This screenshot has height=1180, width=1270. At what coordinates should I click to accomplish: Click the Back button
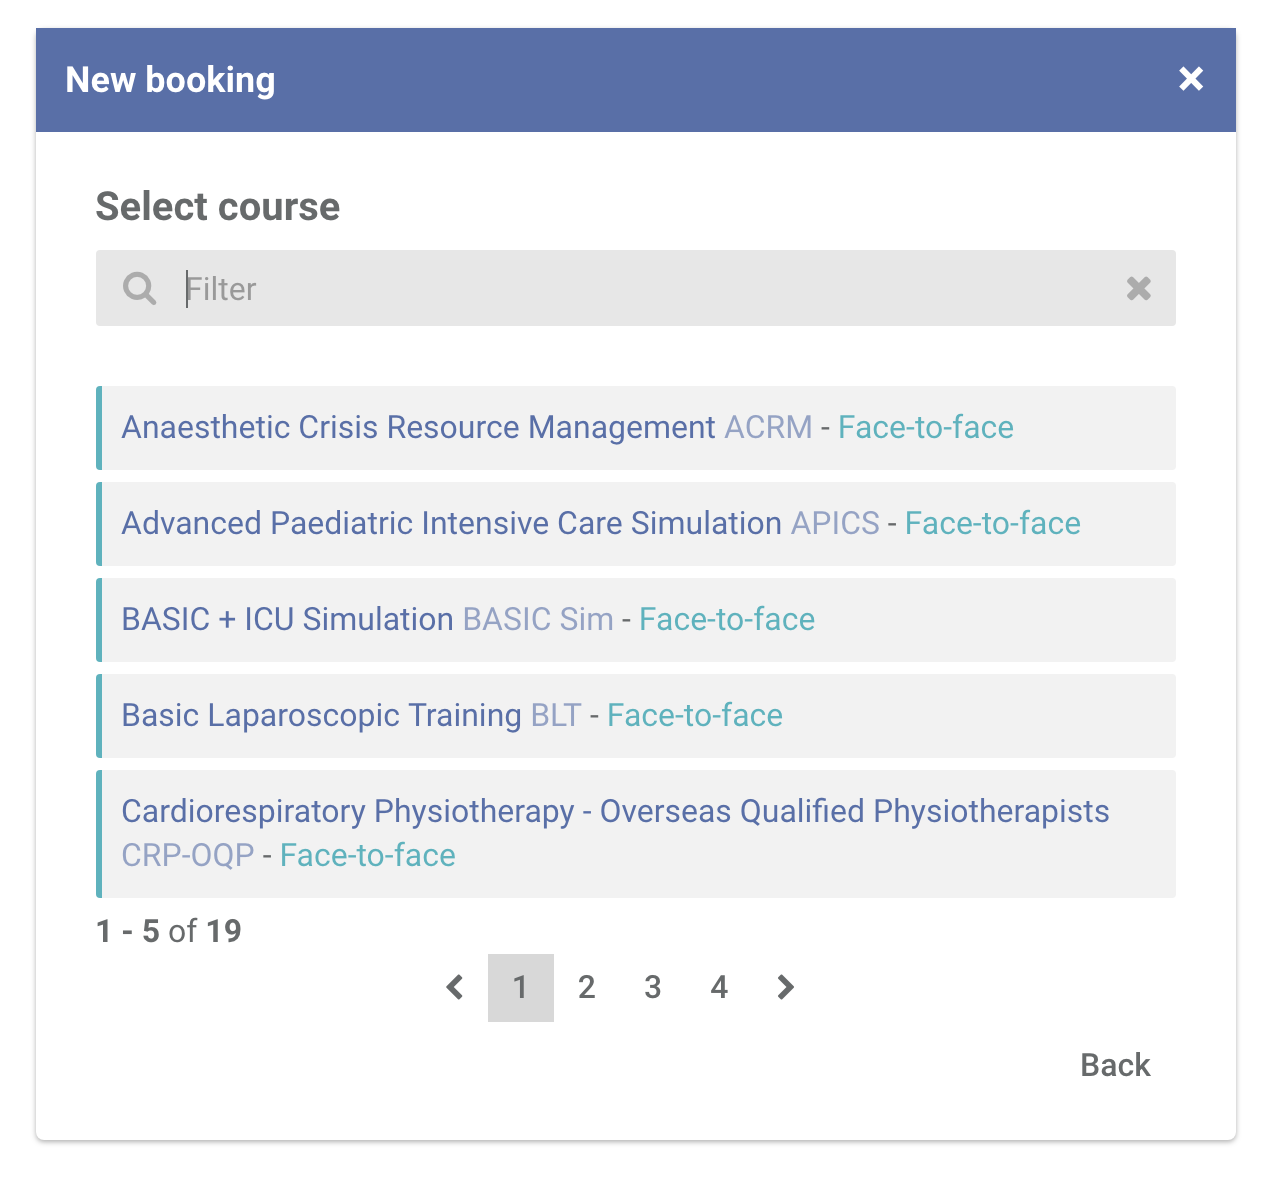1115,1065
